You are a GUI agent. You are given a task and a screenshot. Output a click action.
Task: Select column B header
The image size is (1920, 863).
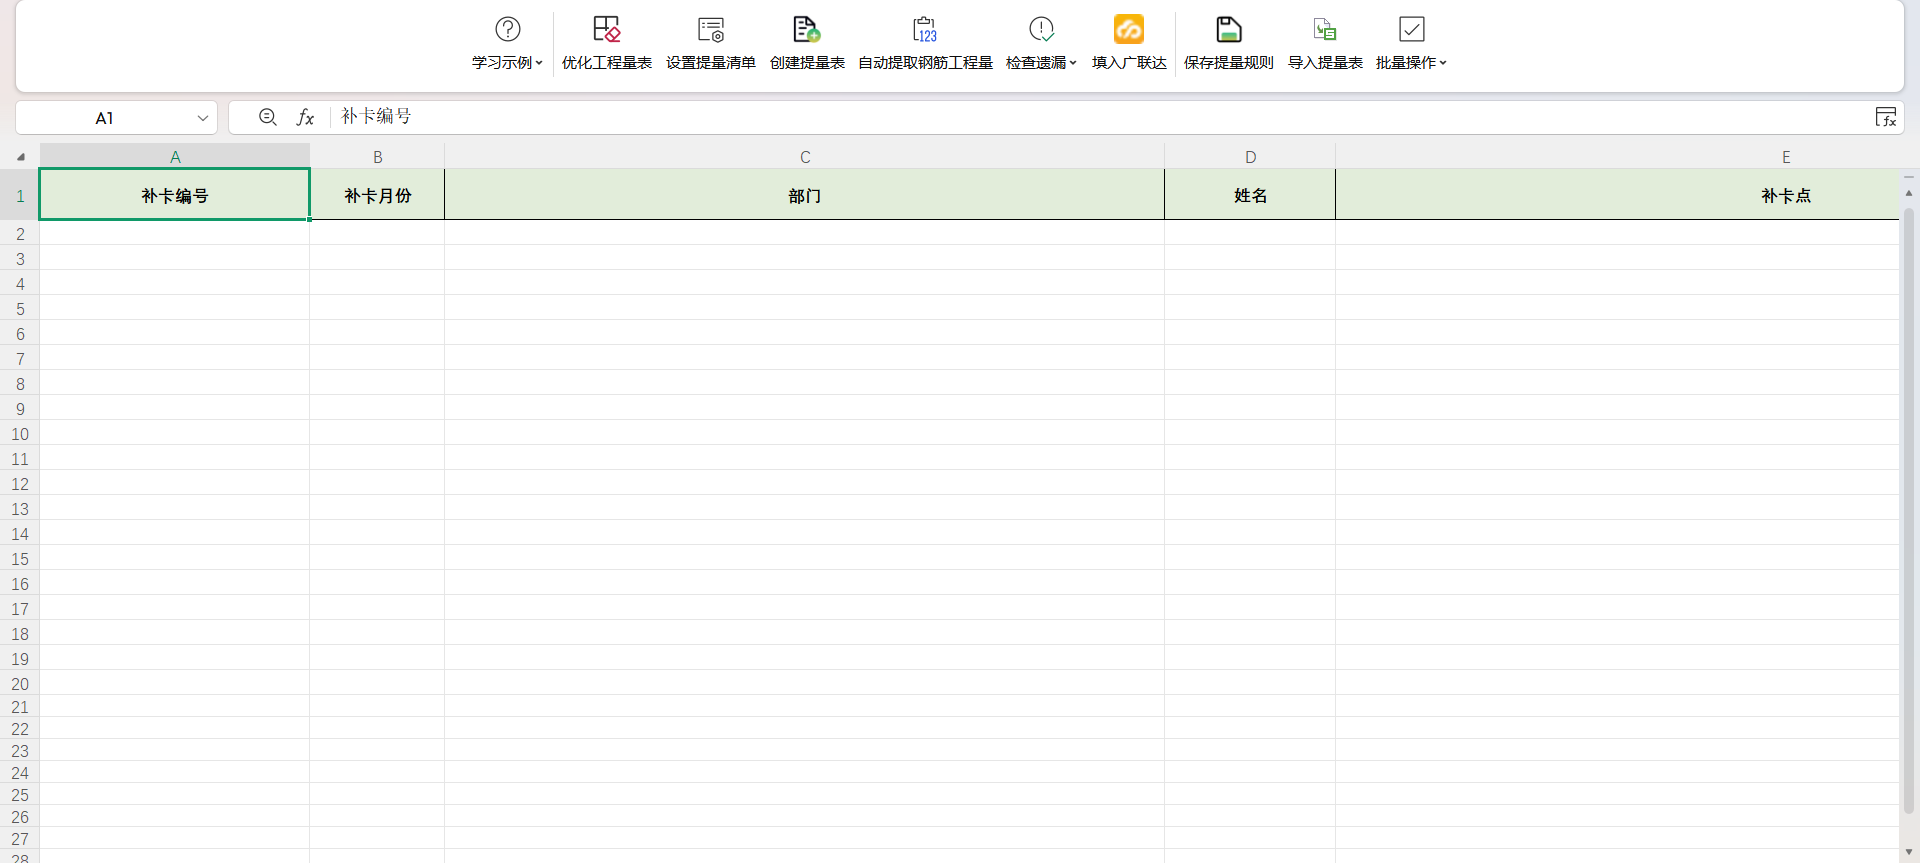point(378,157)
